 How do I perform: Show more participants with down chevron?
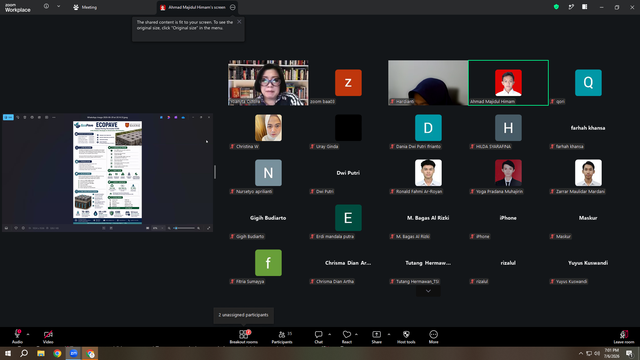tap(428, 291)
